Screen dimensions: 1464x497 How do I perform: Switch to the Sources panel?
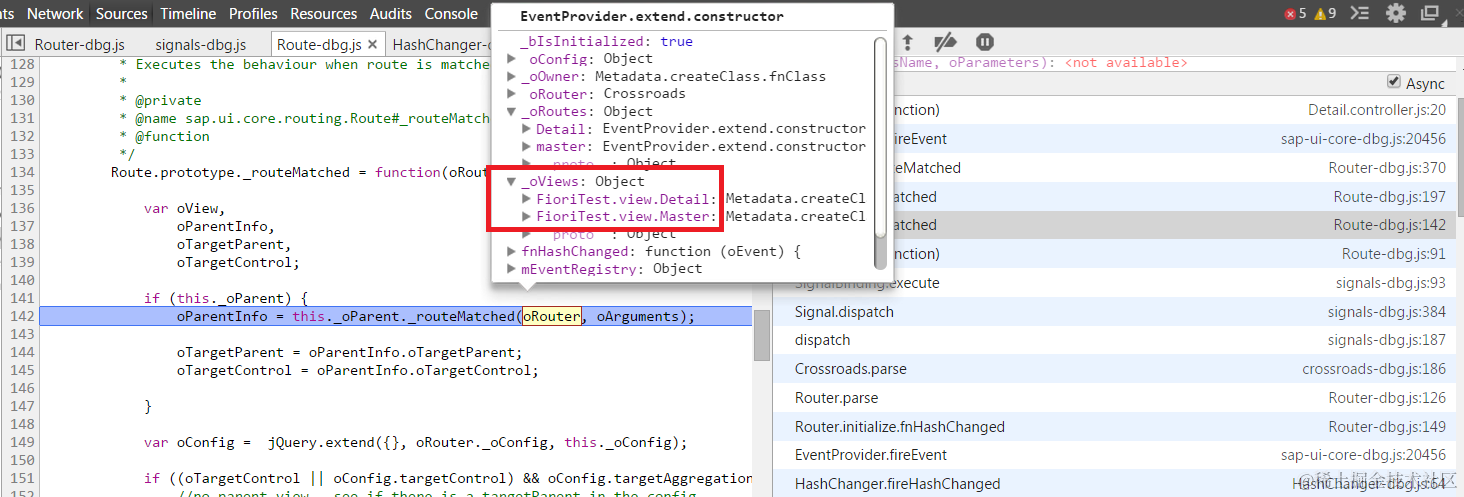point(121,14)
